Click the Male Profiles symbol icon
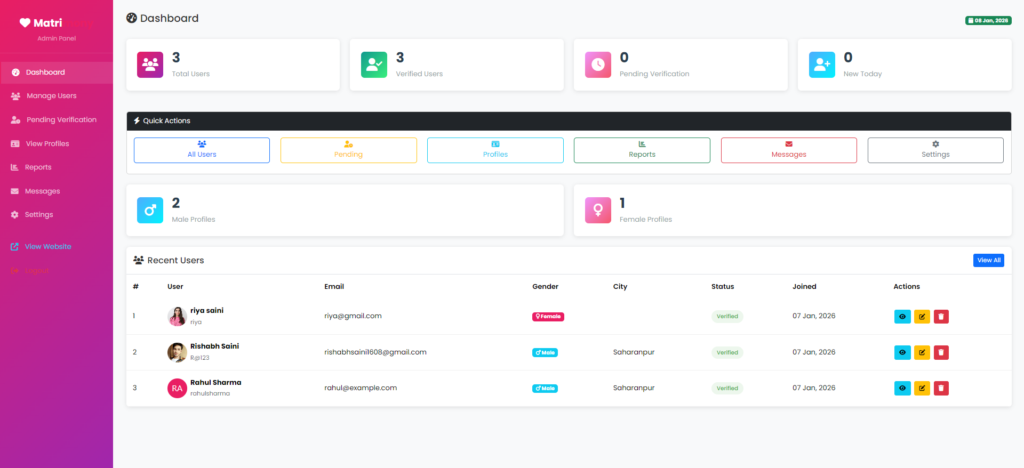The image size is (1024, 468). click(x=150, y=210)
